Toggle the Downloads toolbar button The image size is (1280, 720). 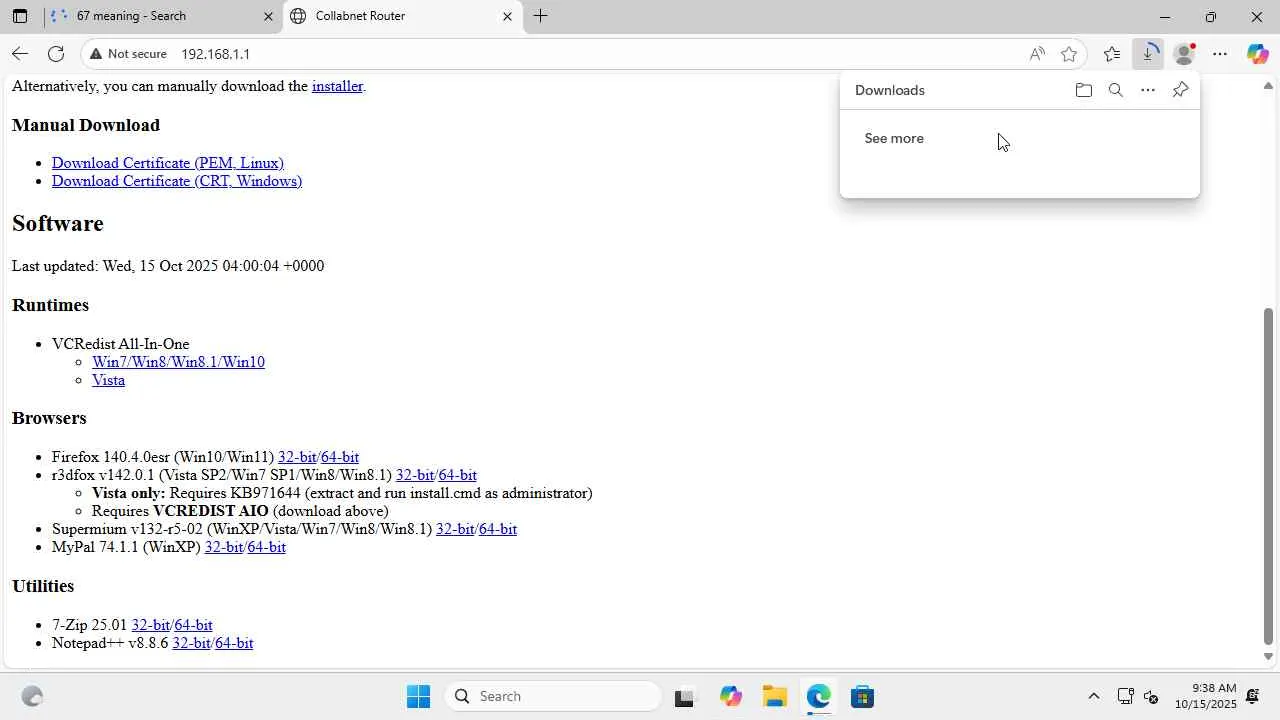click(x=1148, y=54)
